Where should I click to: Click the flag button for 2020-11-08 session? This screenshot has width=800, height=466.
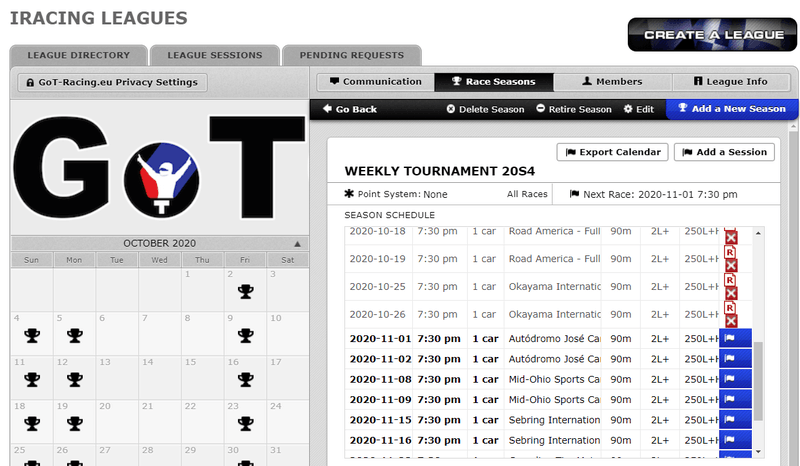(735, 379)
